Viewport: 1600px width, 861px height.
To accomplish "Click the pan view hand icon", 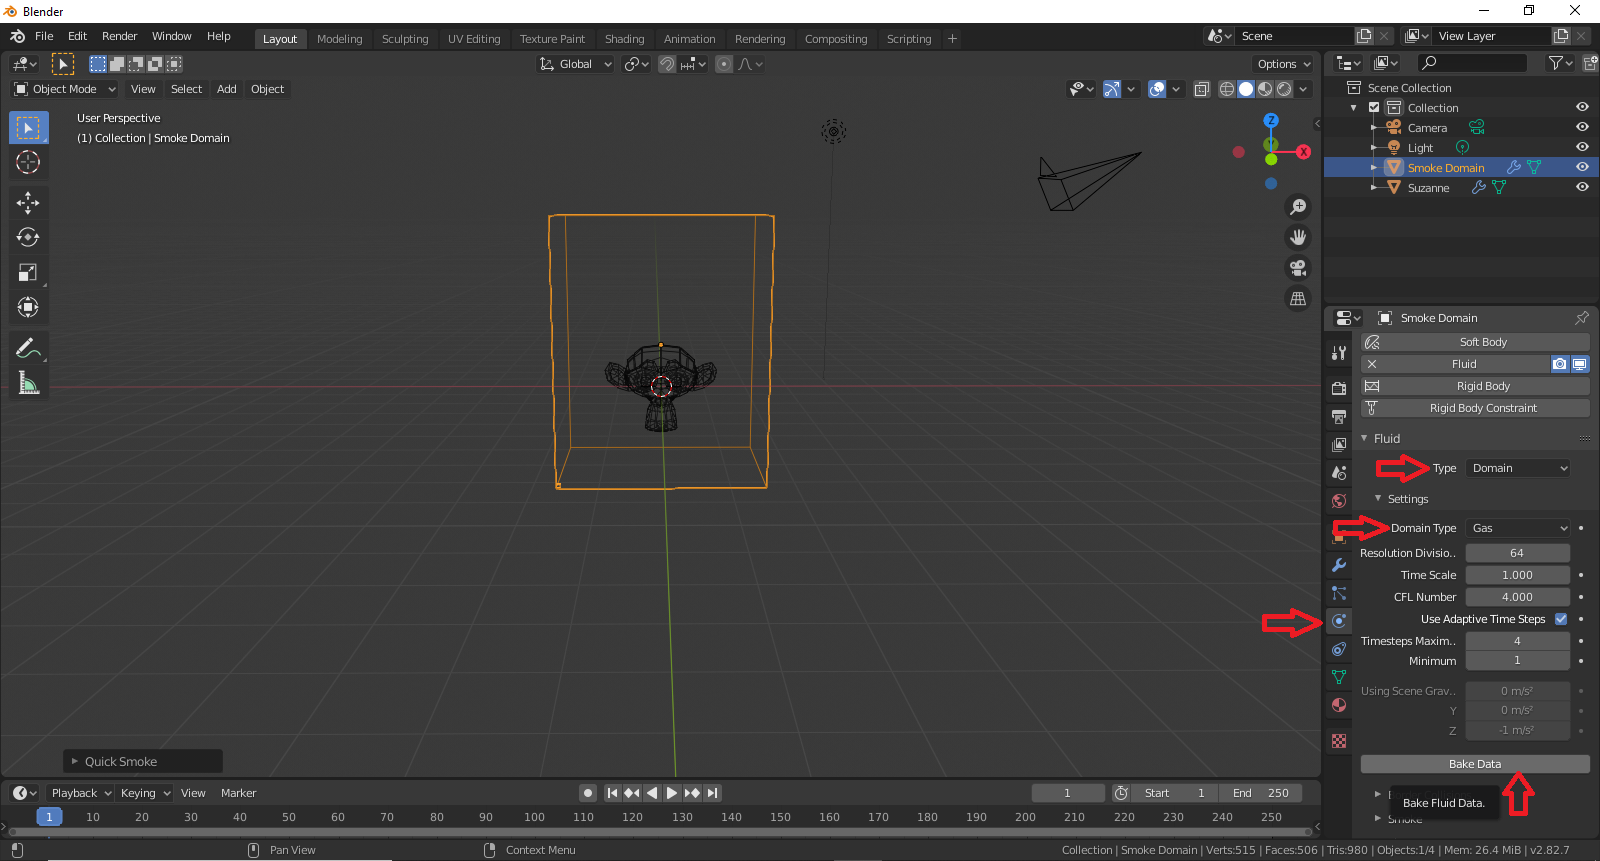I will (1298, 237).
